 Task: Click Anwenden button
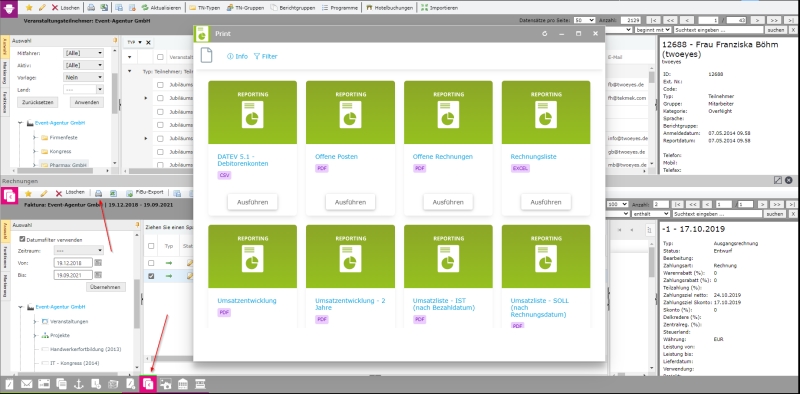(87, 102)
